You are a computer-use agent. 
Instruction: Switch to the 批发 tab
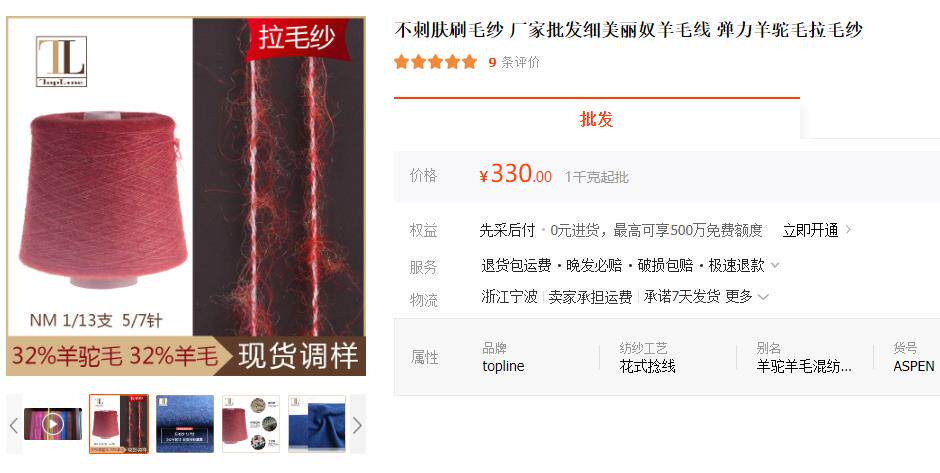point(596,119)
